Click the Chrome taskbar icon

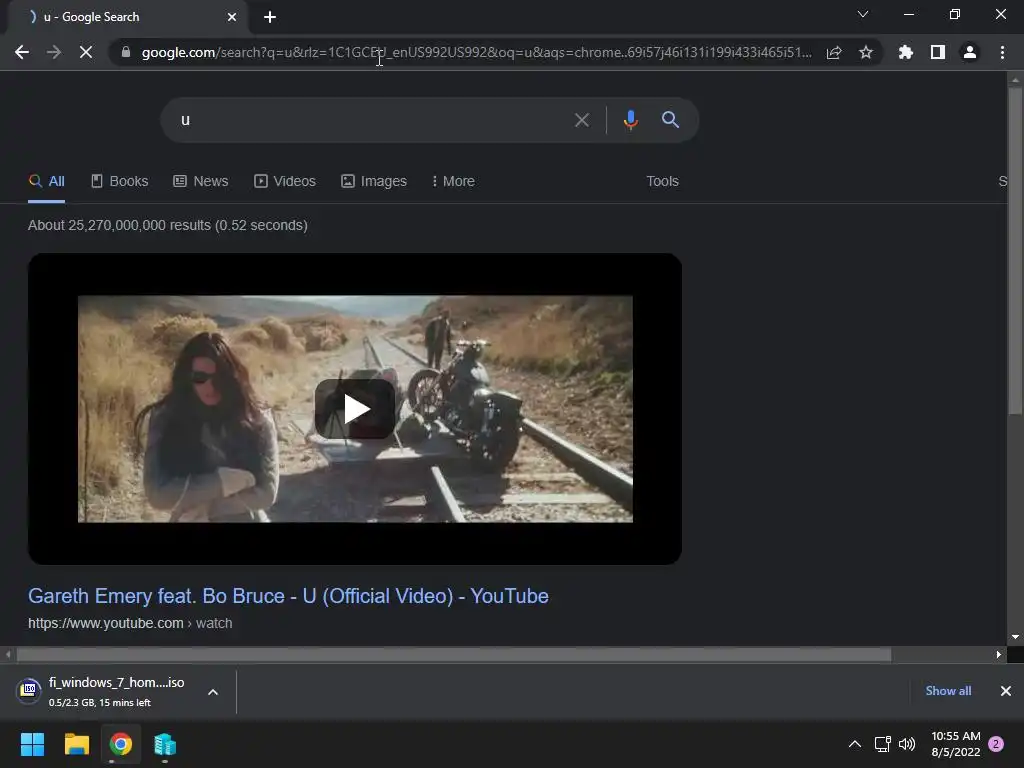tap(121, 744)
